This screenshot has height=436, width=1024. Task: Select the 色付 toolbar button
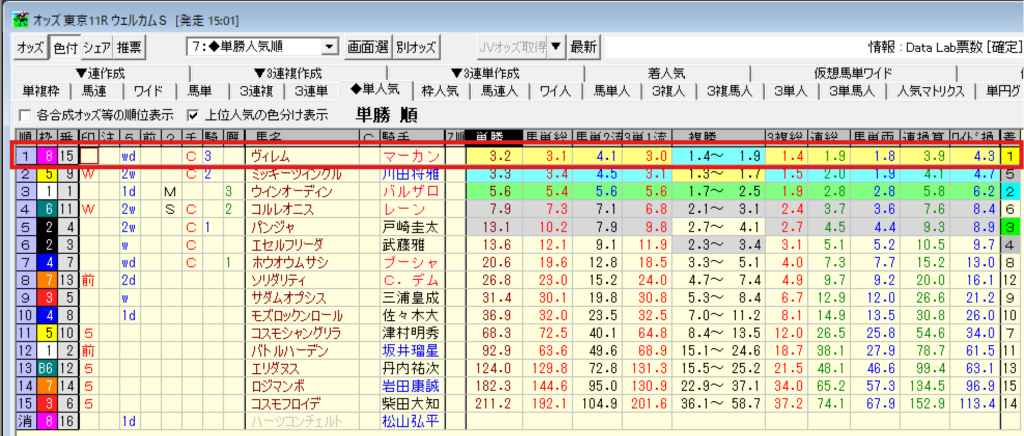[x=64, y=47]
